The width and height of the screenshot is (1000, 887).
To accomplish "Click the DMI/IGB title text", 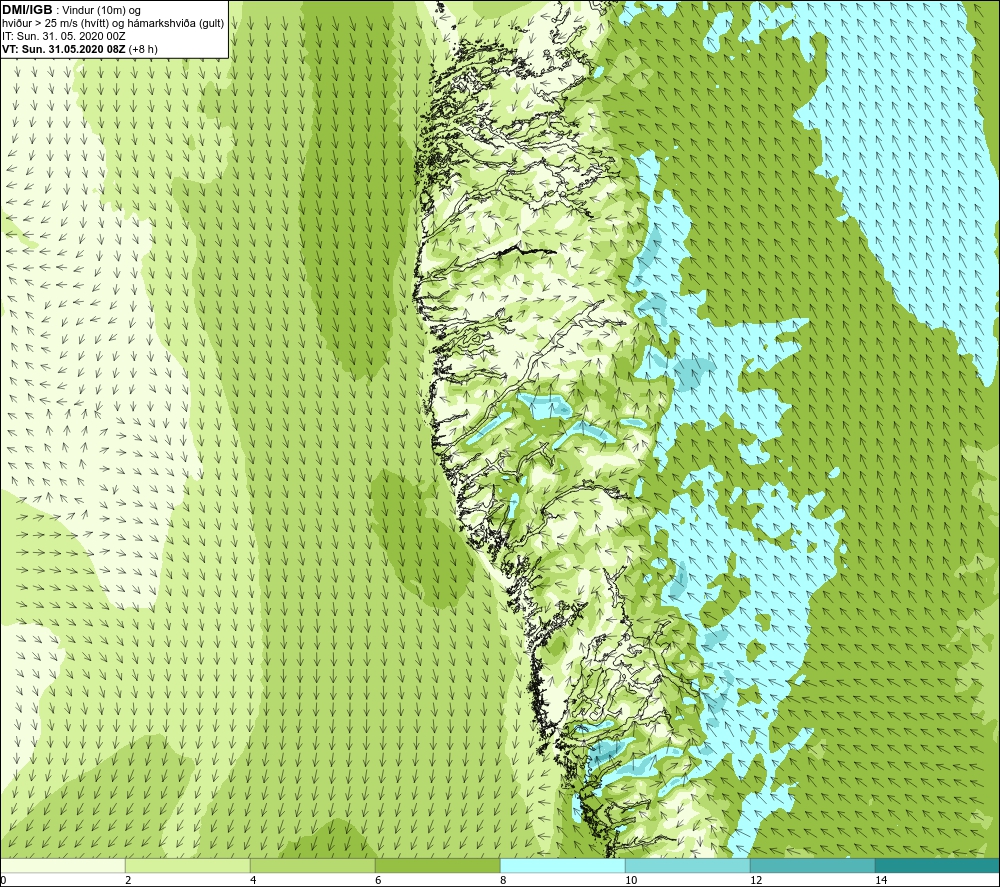I will click(27, 10).
